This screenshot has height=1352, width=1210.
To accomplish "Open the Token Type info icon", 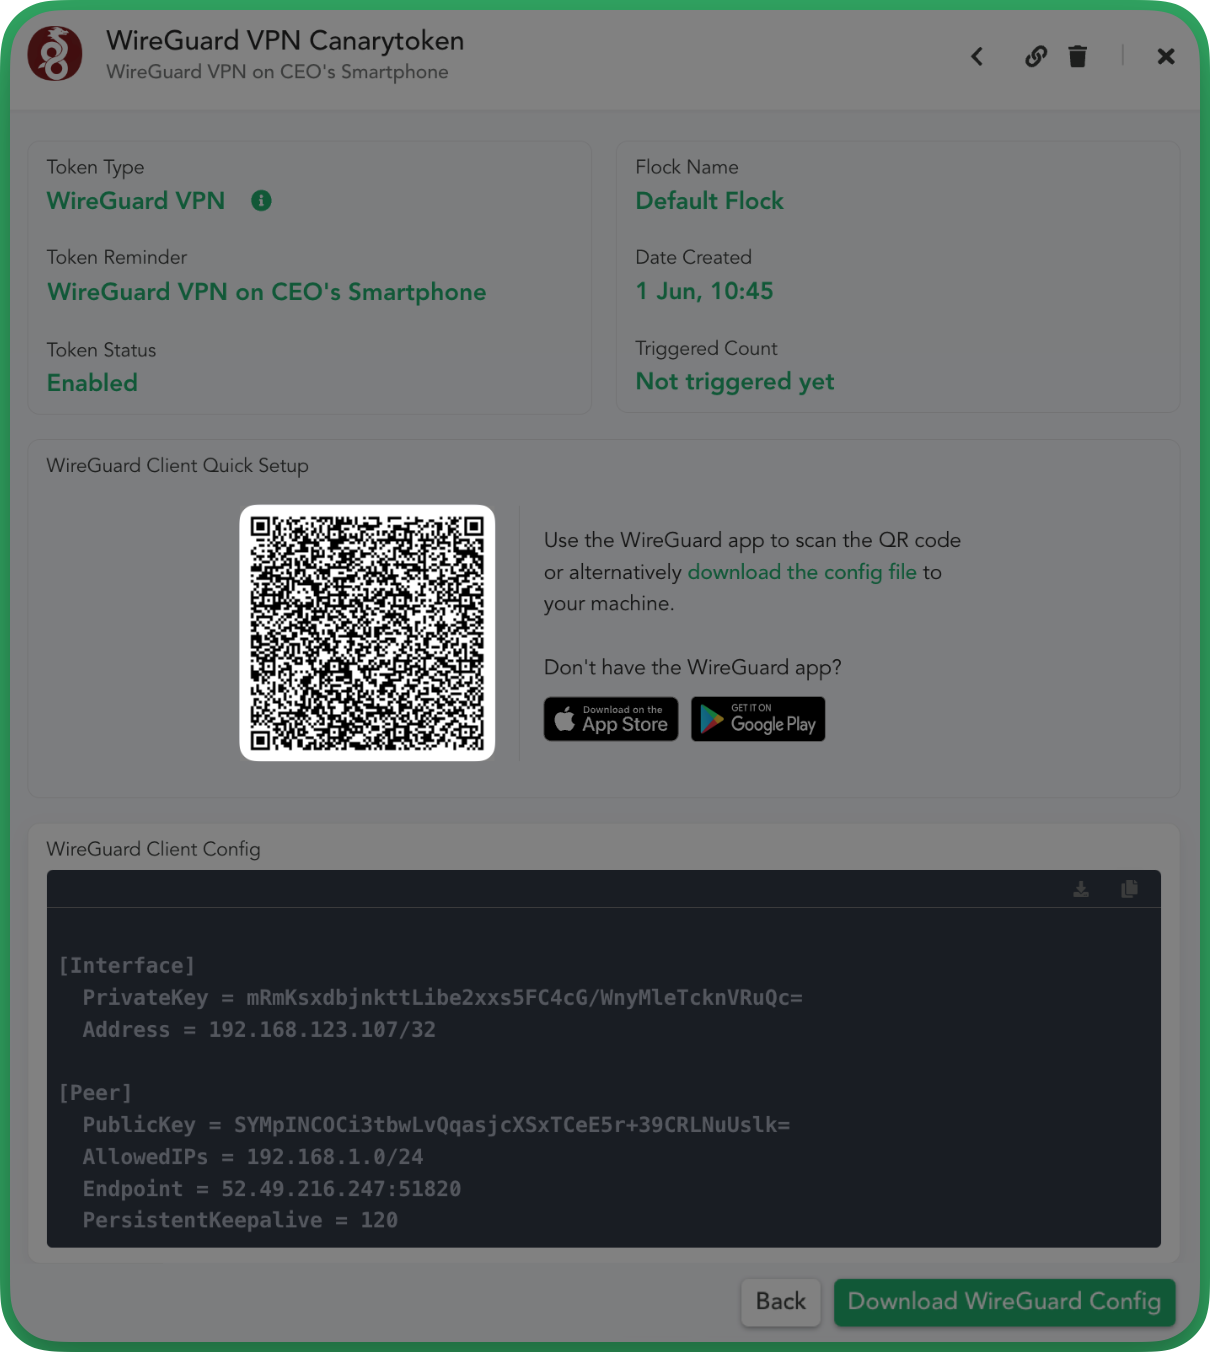I will [x=261, y=201].
